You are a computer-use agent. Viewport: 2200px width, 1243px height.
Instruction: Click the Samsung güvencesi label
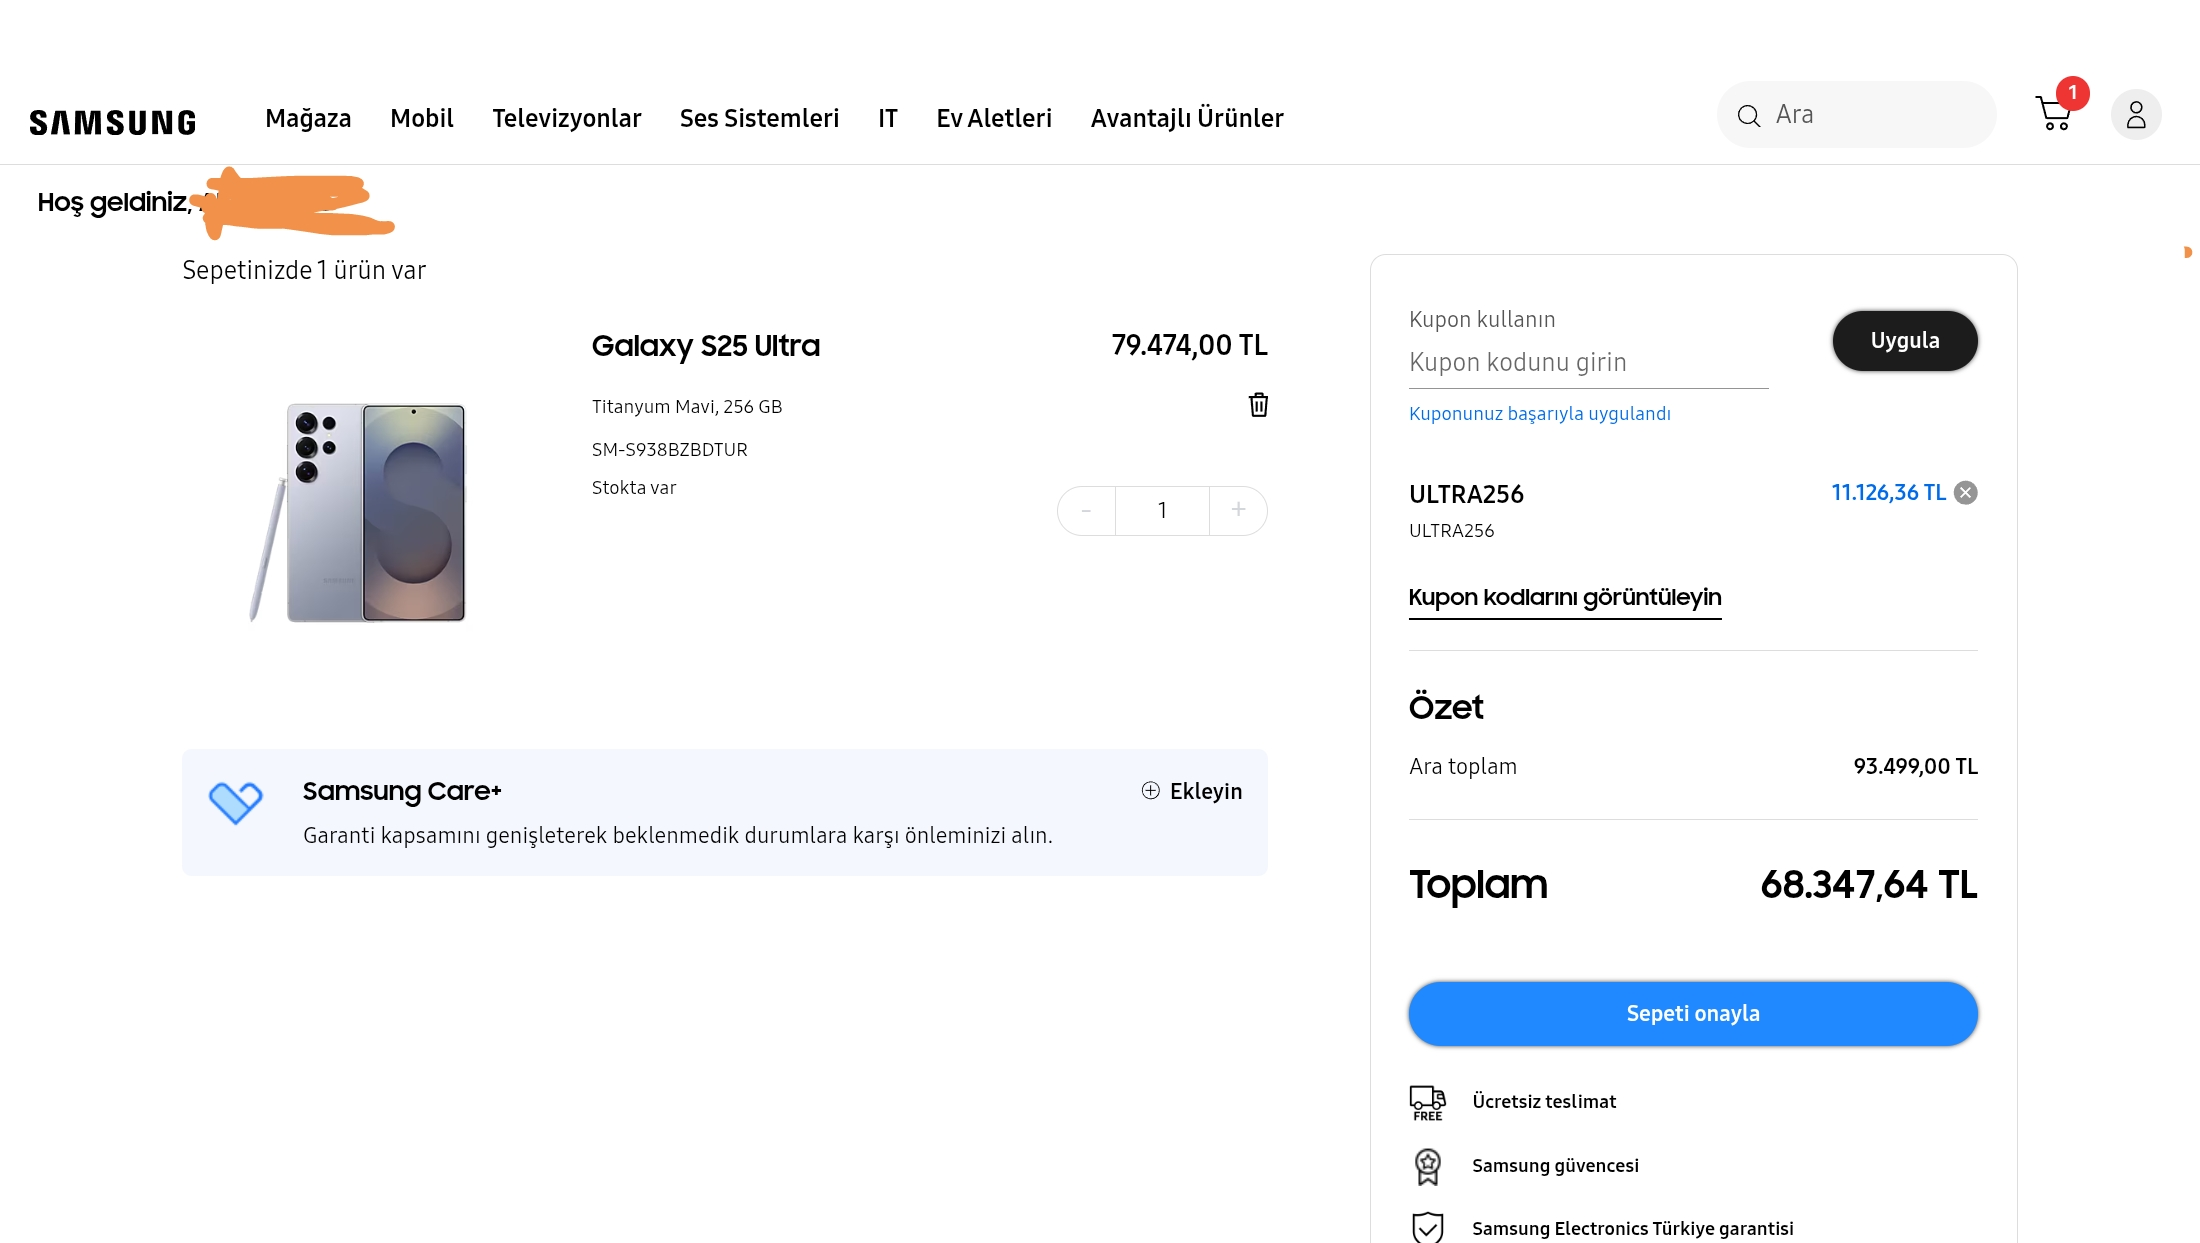coord(1555,1166)
